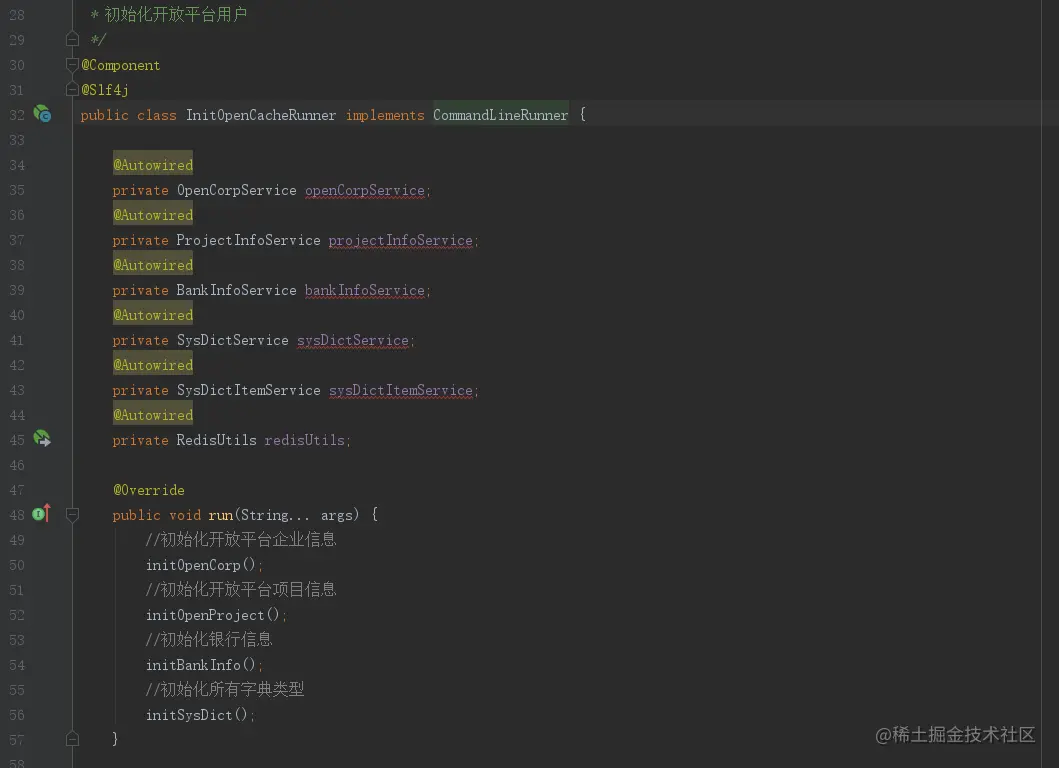Click the BankInfoService type name
The image size is (1059, 768).
[236, 290]
